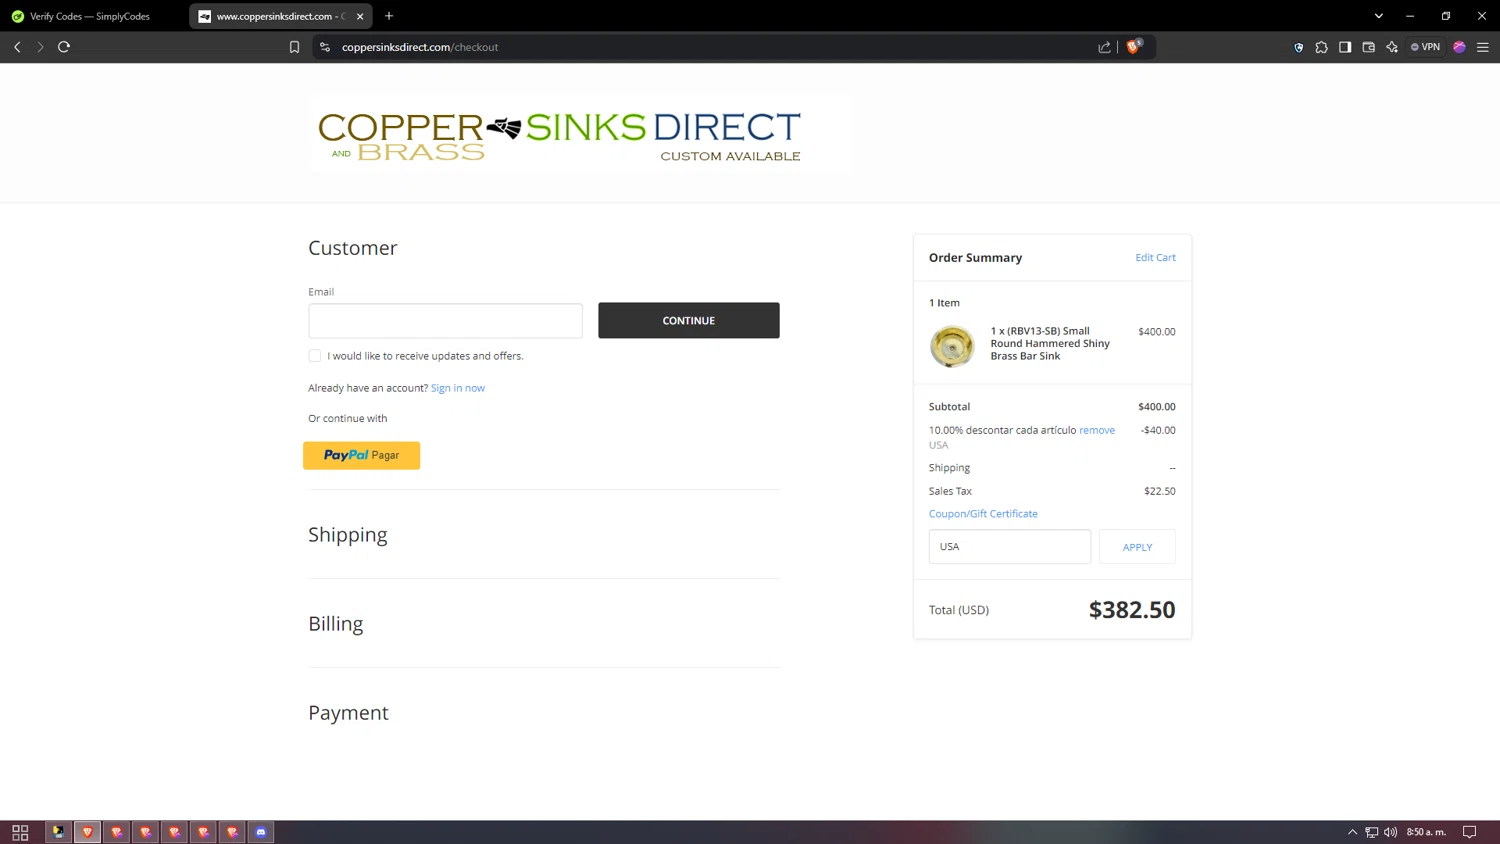
Task: Open site settings icon in address bar
Action: click(325, 47)
